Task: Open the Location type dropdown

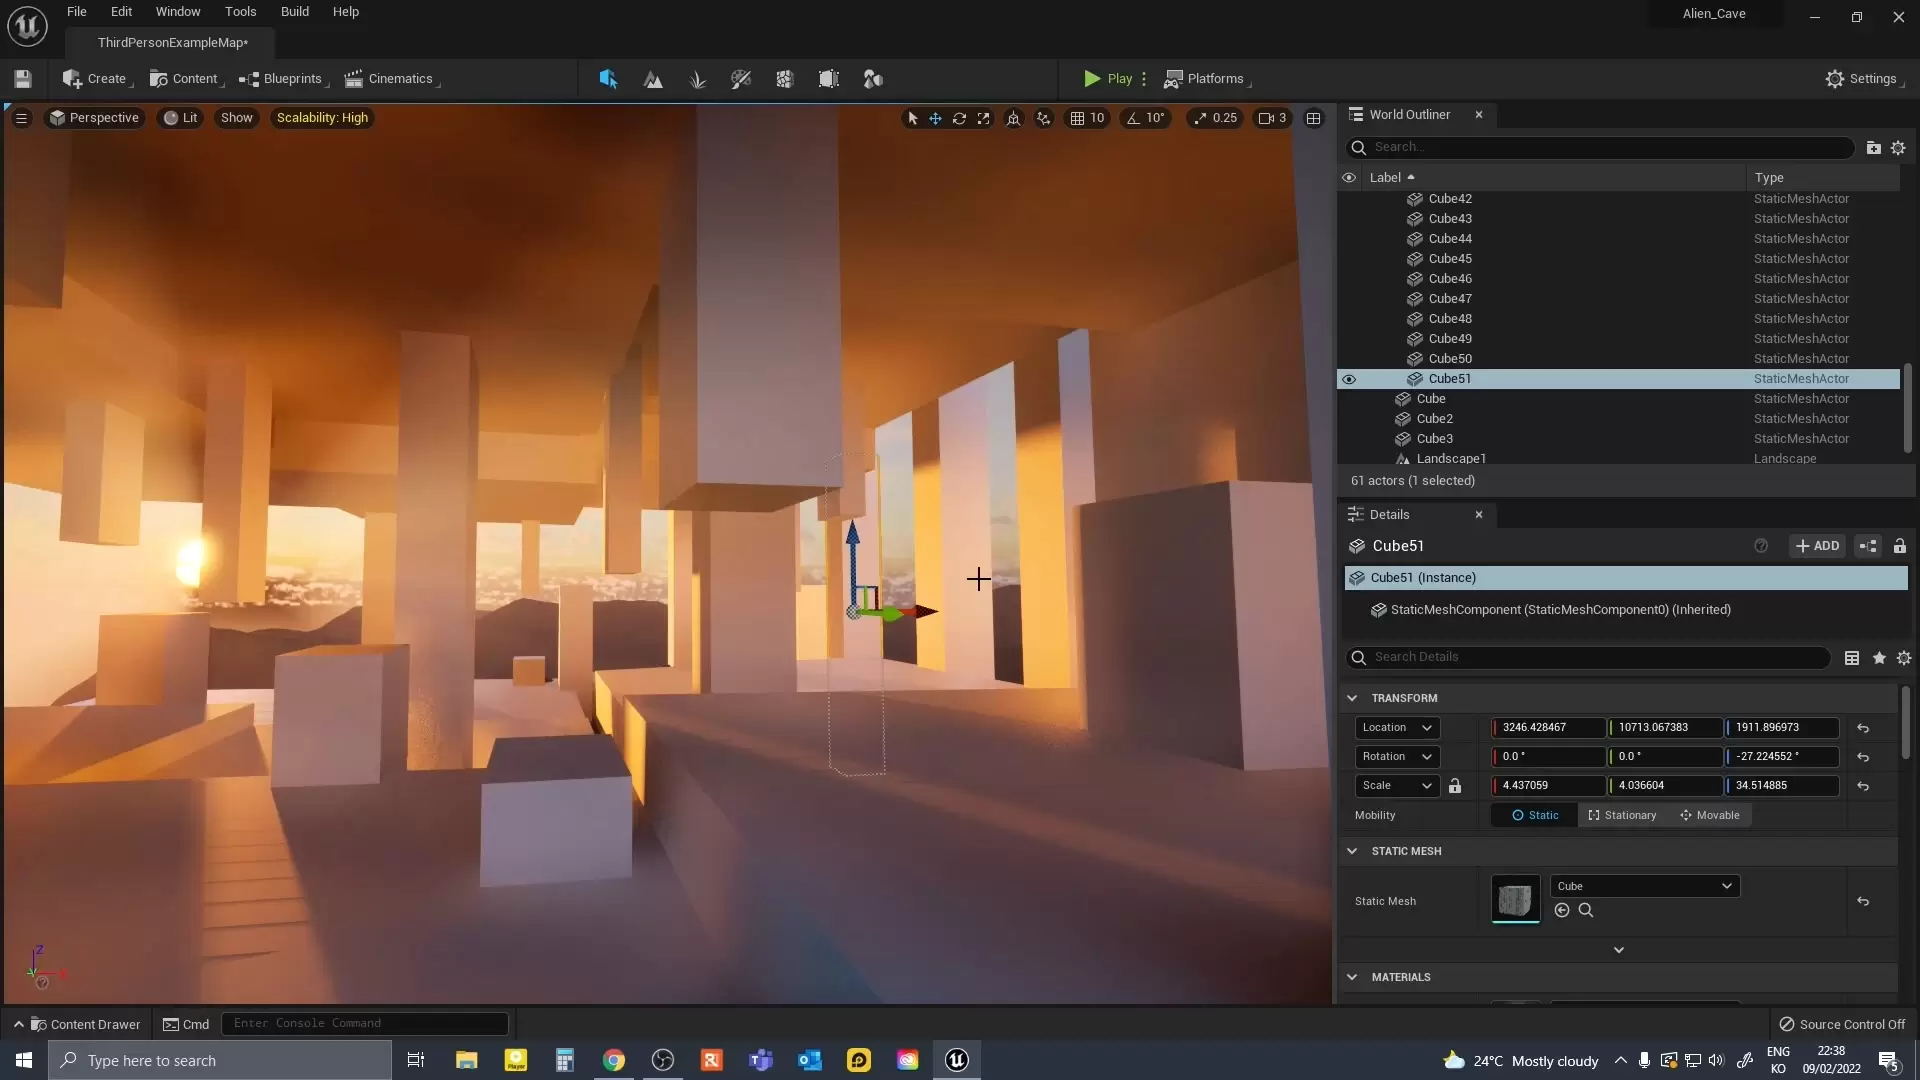Action: 1397,728
